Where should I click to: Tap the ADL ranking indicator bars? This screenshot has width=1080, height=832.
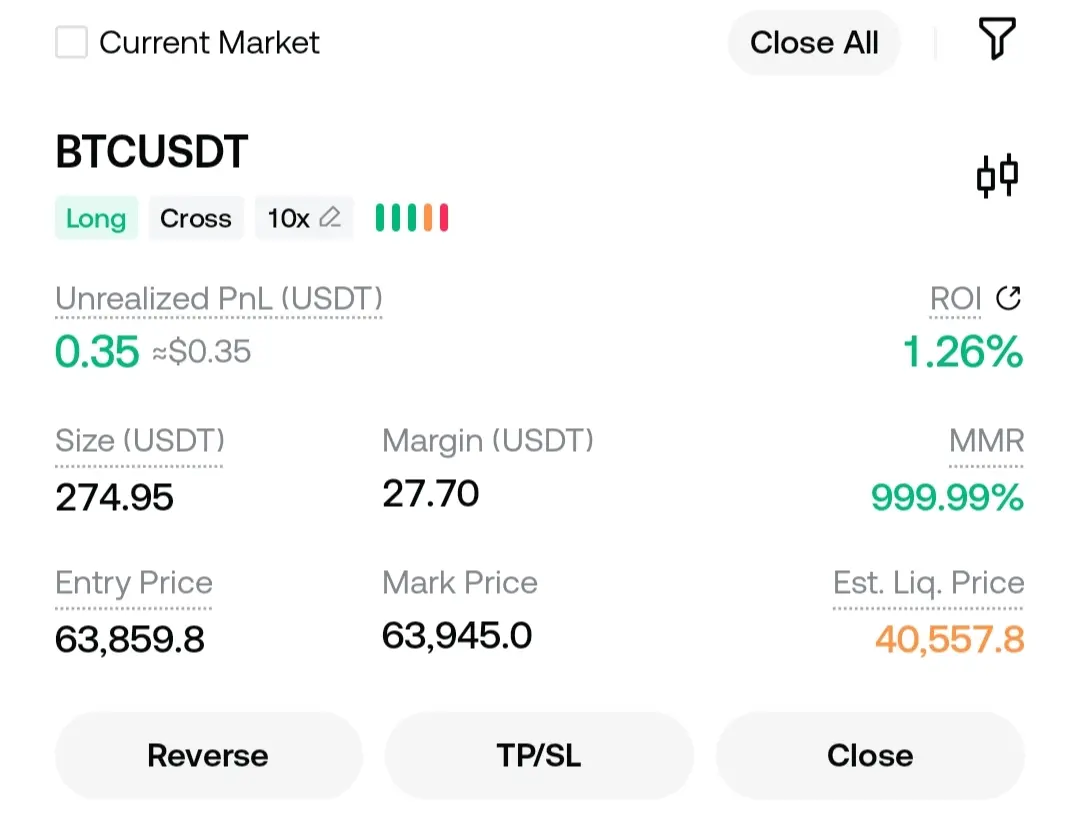click(412, 218)
